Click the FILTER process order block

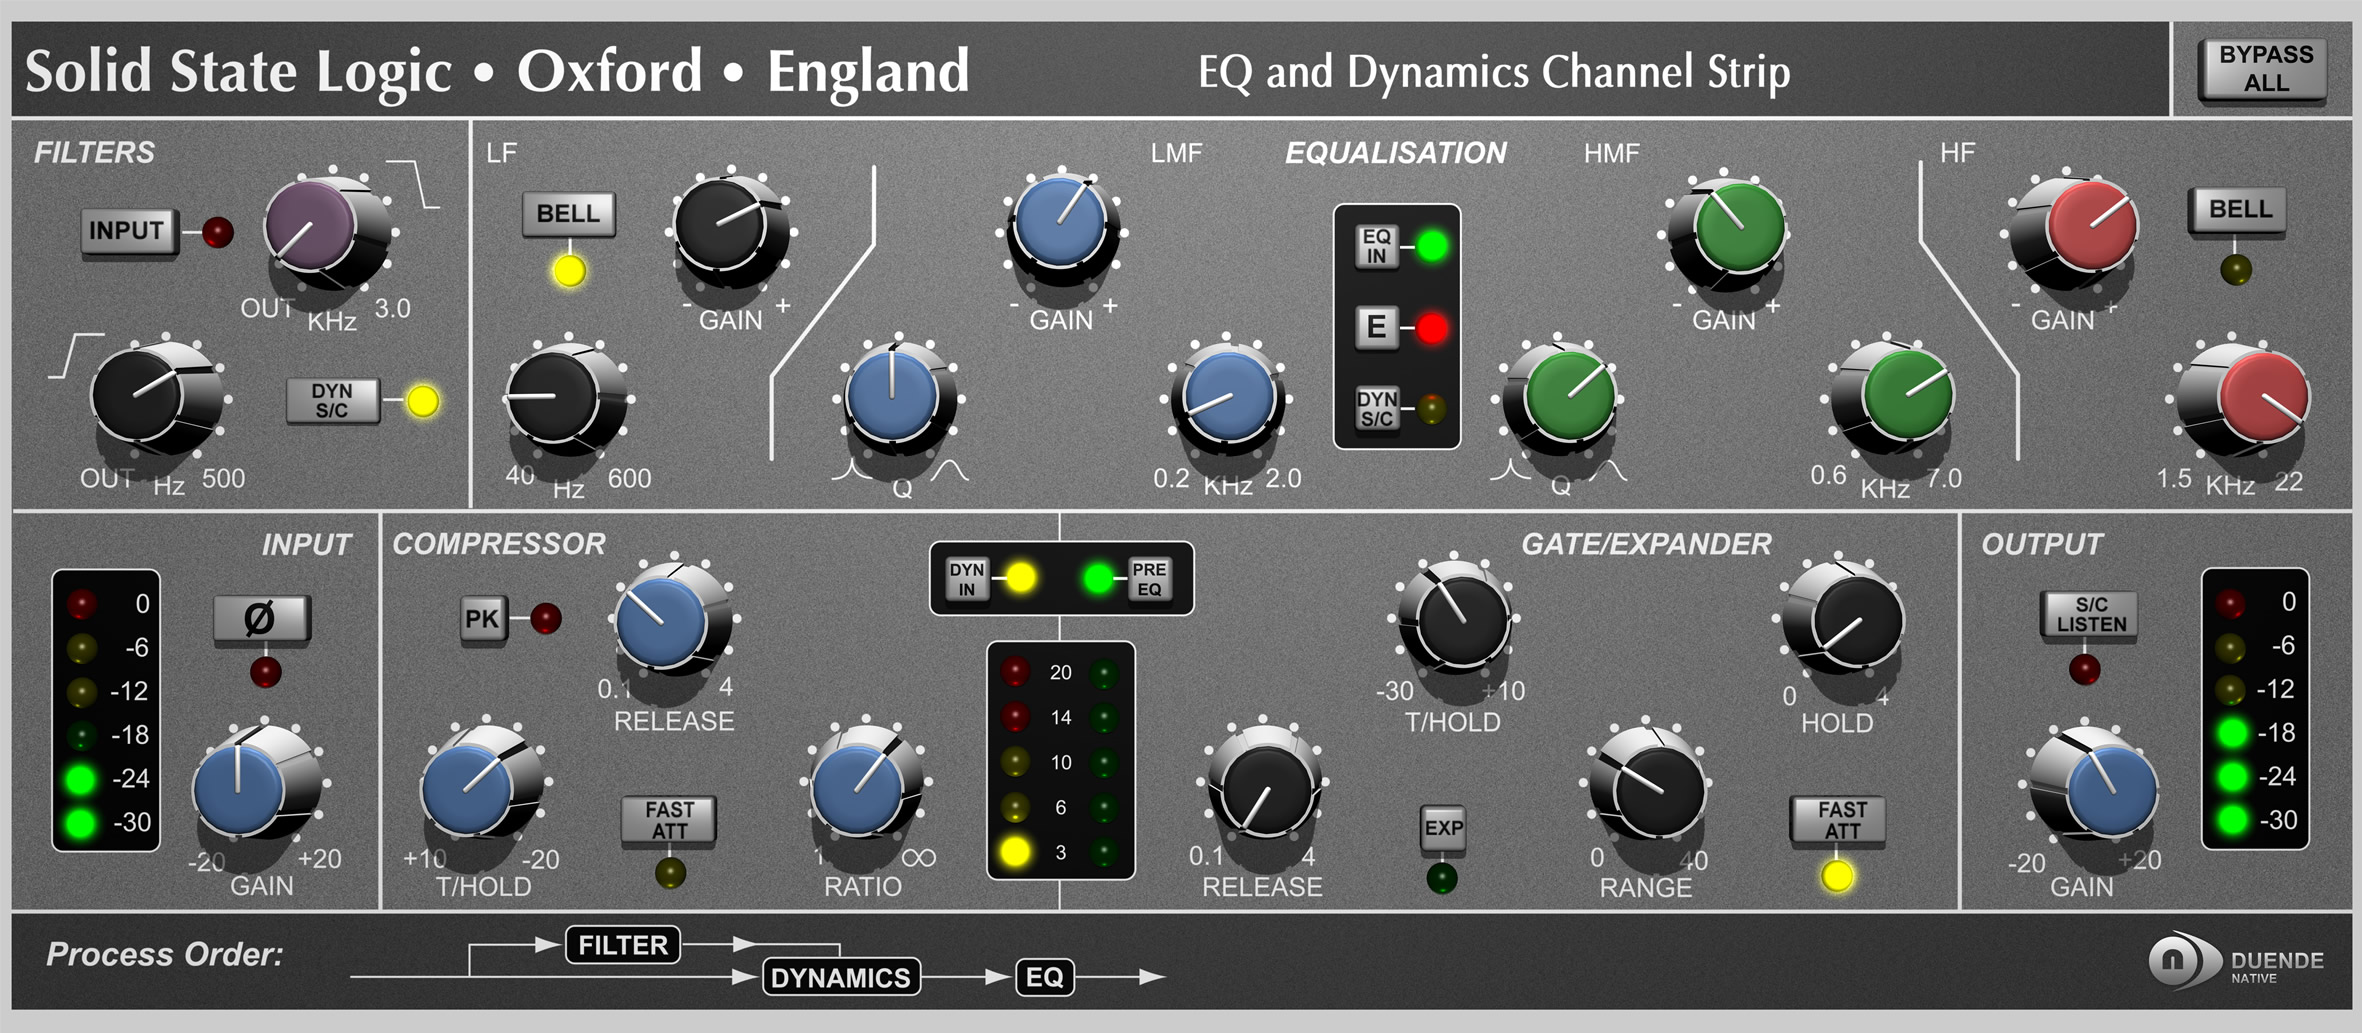point(623,945)
